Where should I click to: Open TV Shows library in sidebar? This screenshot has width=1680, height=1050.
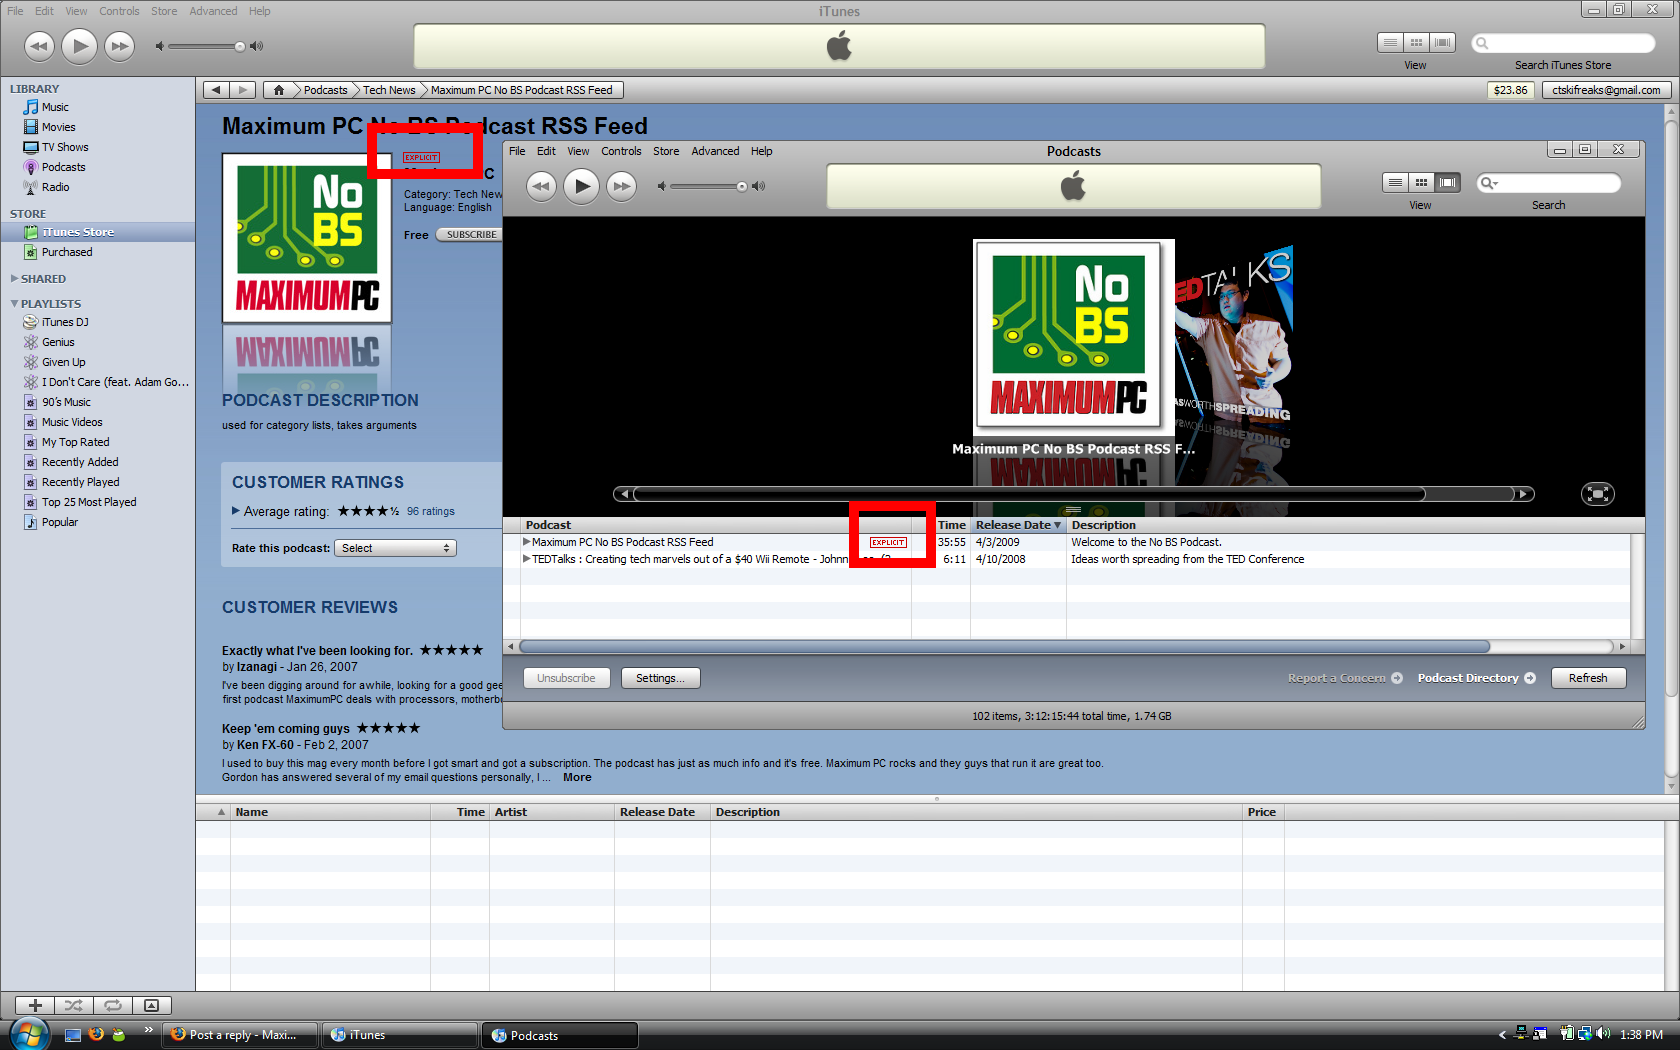click(65, 147)
